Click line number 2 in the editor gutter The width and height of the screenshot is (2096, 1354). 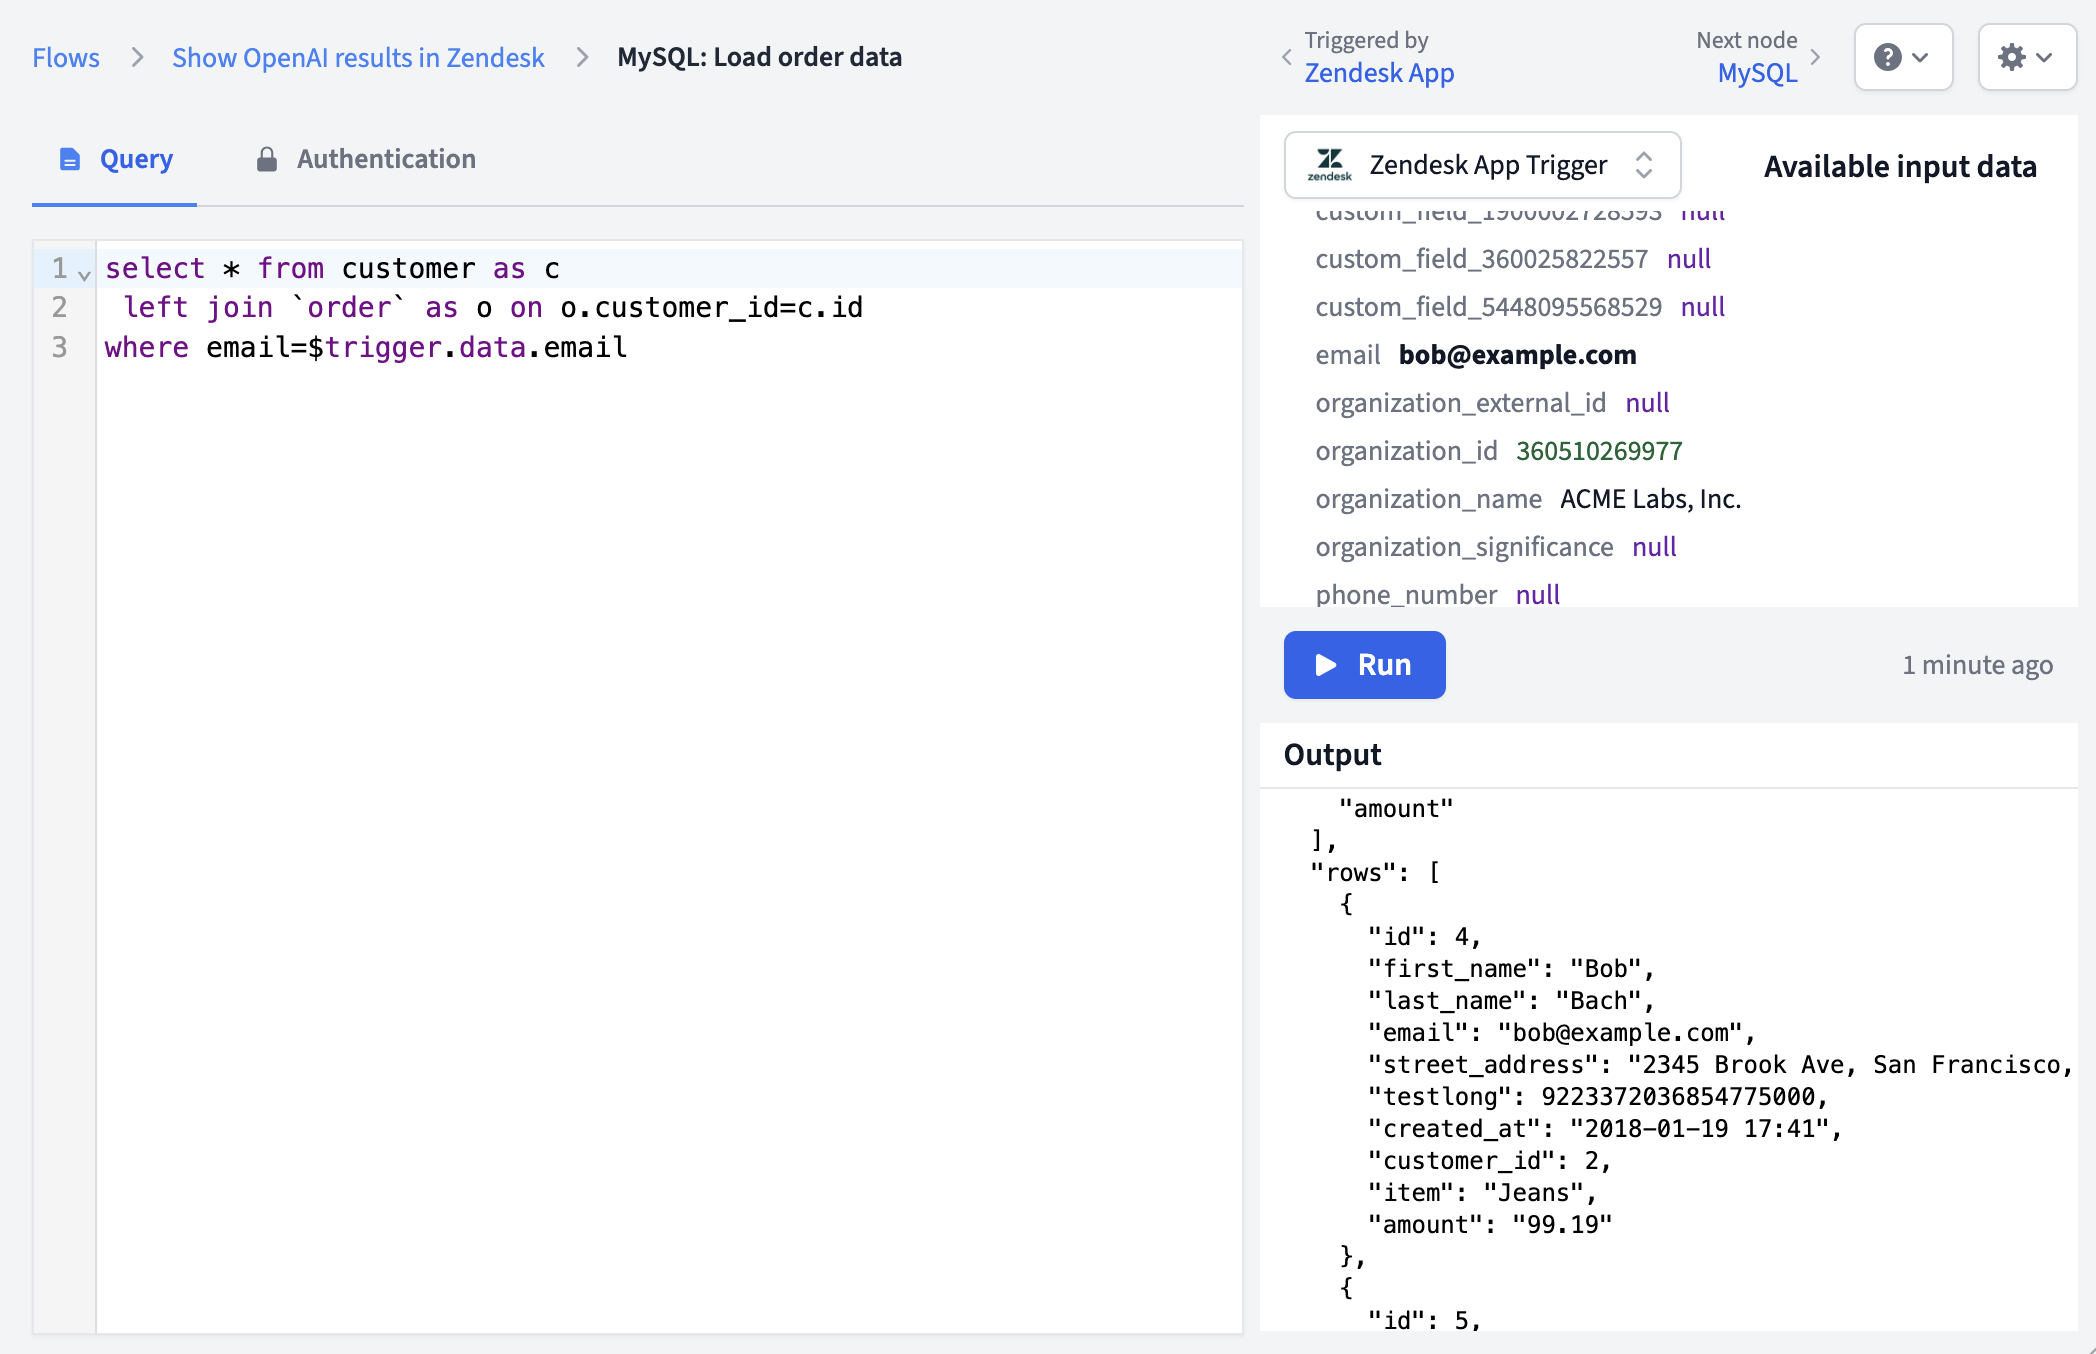[x=59, y=307]
